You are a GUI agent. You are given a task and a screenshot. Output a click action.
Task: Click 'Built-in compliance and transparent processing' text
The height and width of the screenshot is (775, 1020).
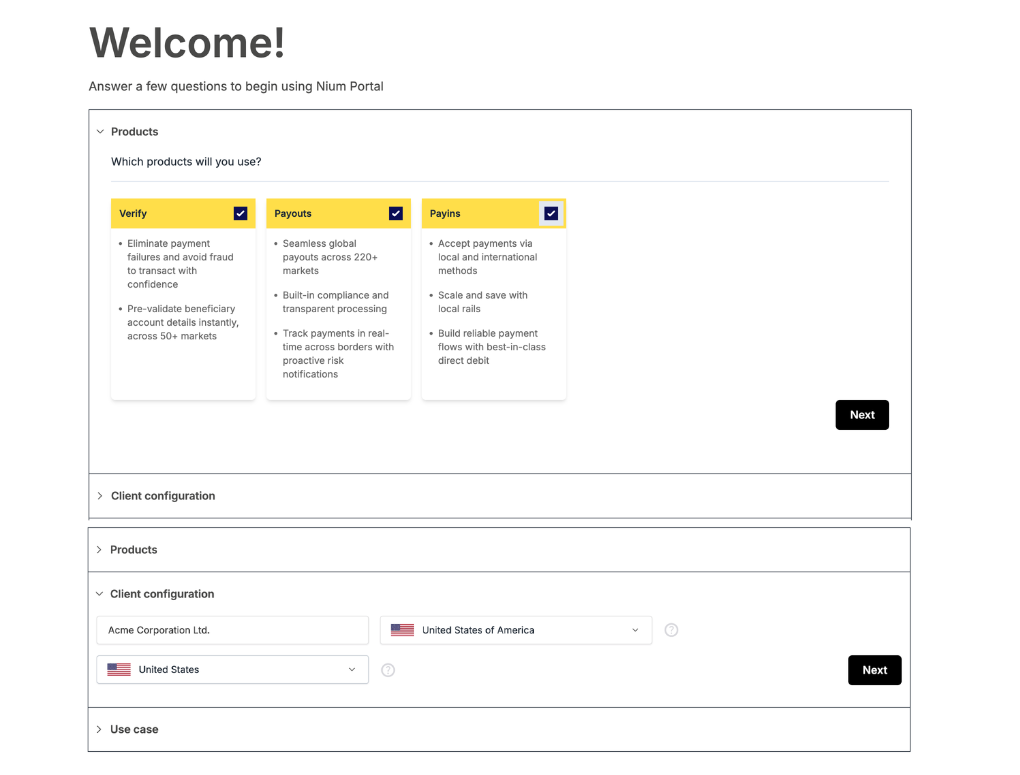coord(335,302)
